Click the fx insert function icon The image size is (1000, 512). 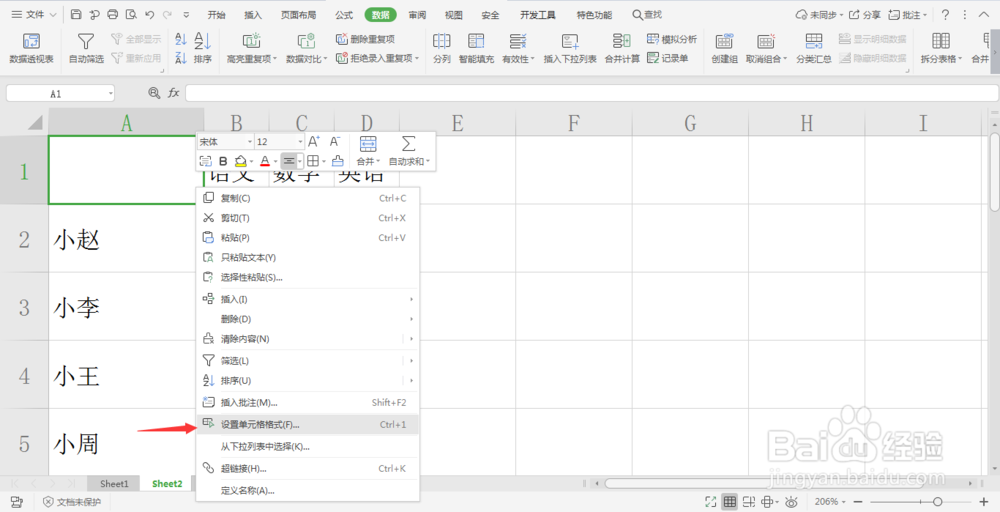tap(173, 93)
